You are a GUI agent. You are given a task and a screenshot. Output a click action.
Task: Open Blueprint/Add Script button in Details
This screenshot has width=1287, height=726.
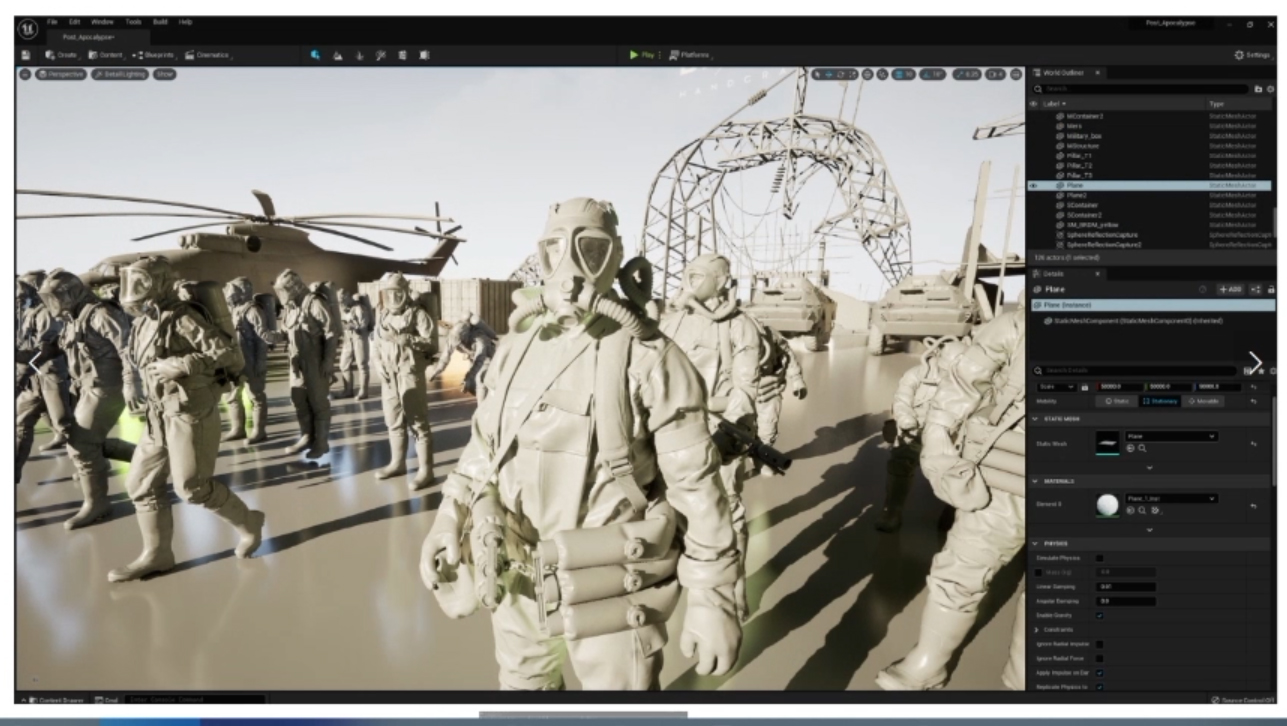point(1256,289)
